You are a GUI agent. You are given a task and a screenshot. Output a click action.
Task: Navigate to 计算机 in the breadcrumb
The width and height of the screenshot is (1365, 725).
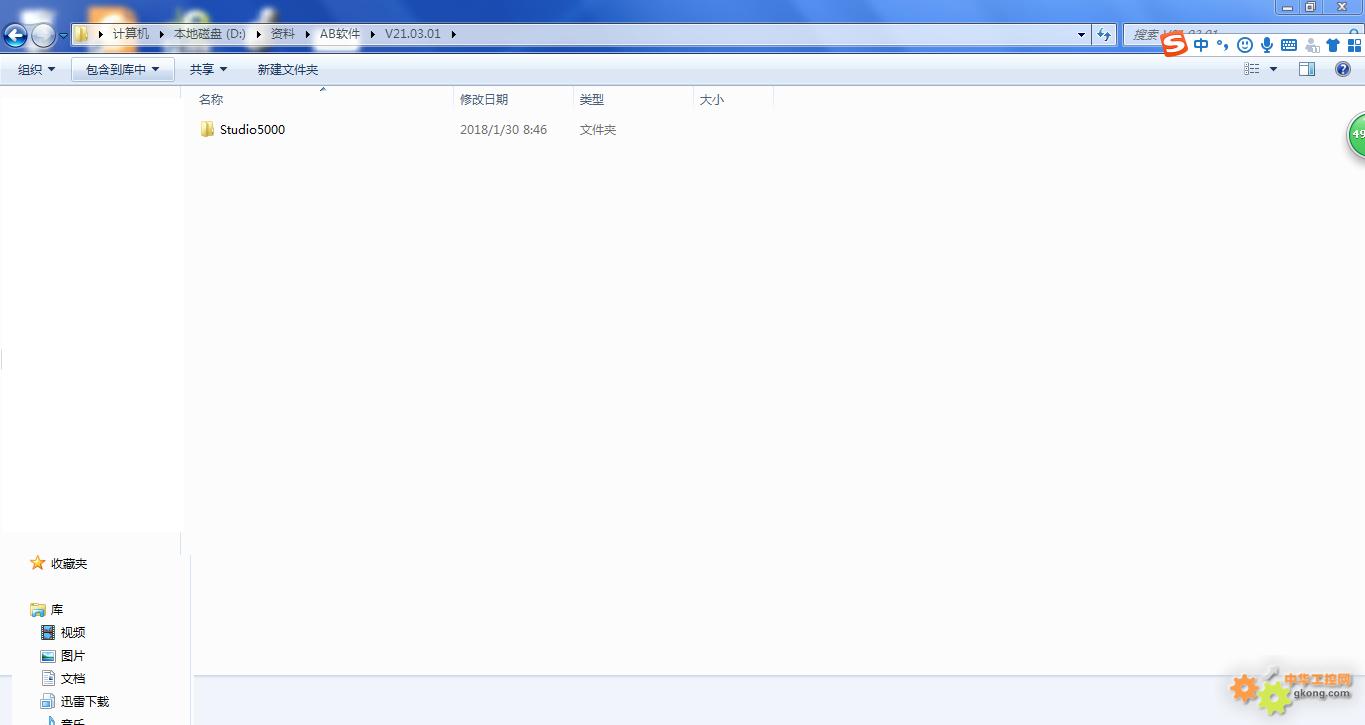(x=131, y=34)
